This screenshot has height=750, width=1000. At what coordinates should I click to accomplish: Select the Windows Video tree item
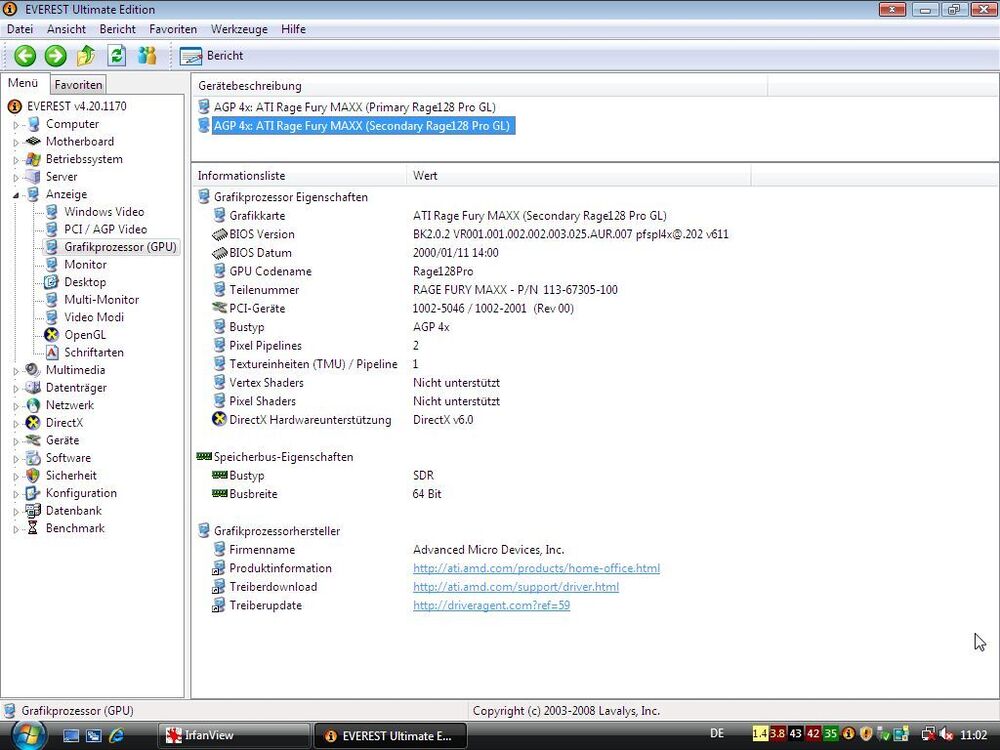tap(103, 212)
